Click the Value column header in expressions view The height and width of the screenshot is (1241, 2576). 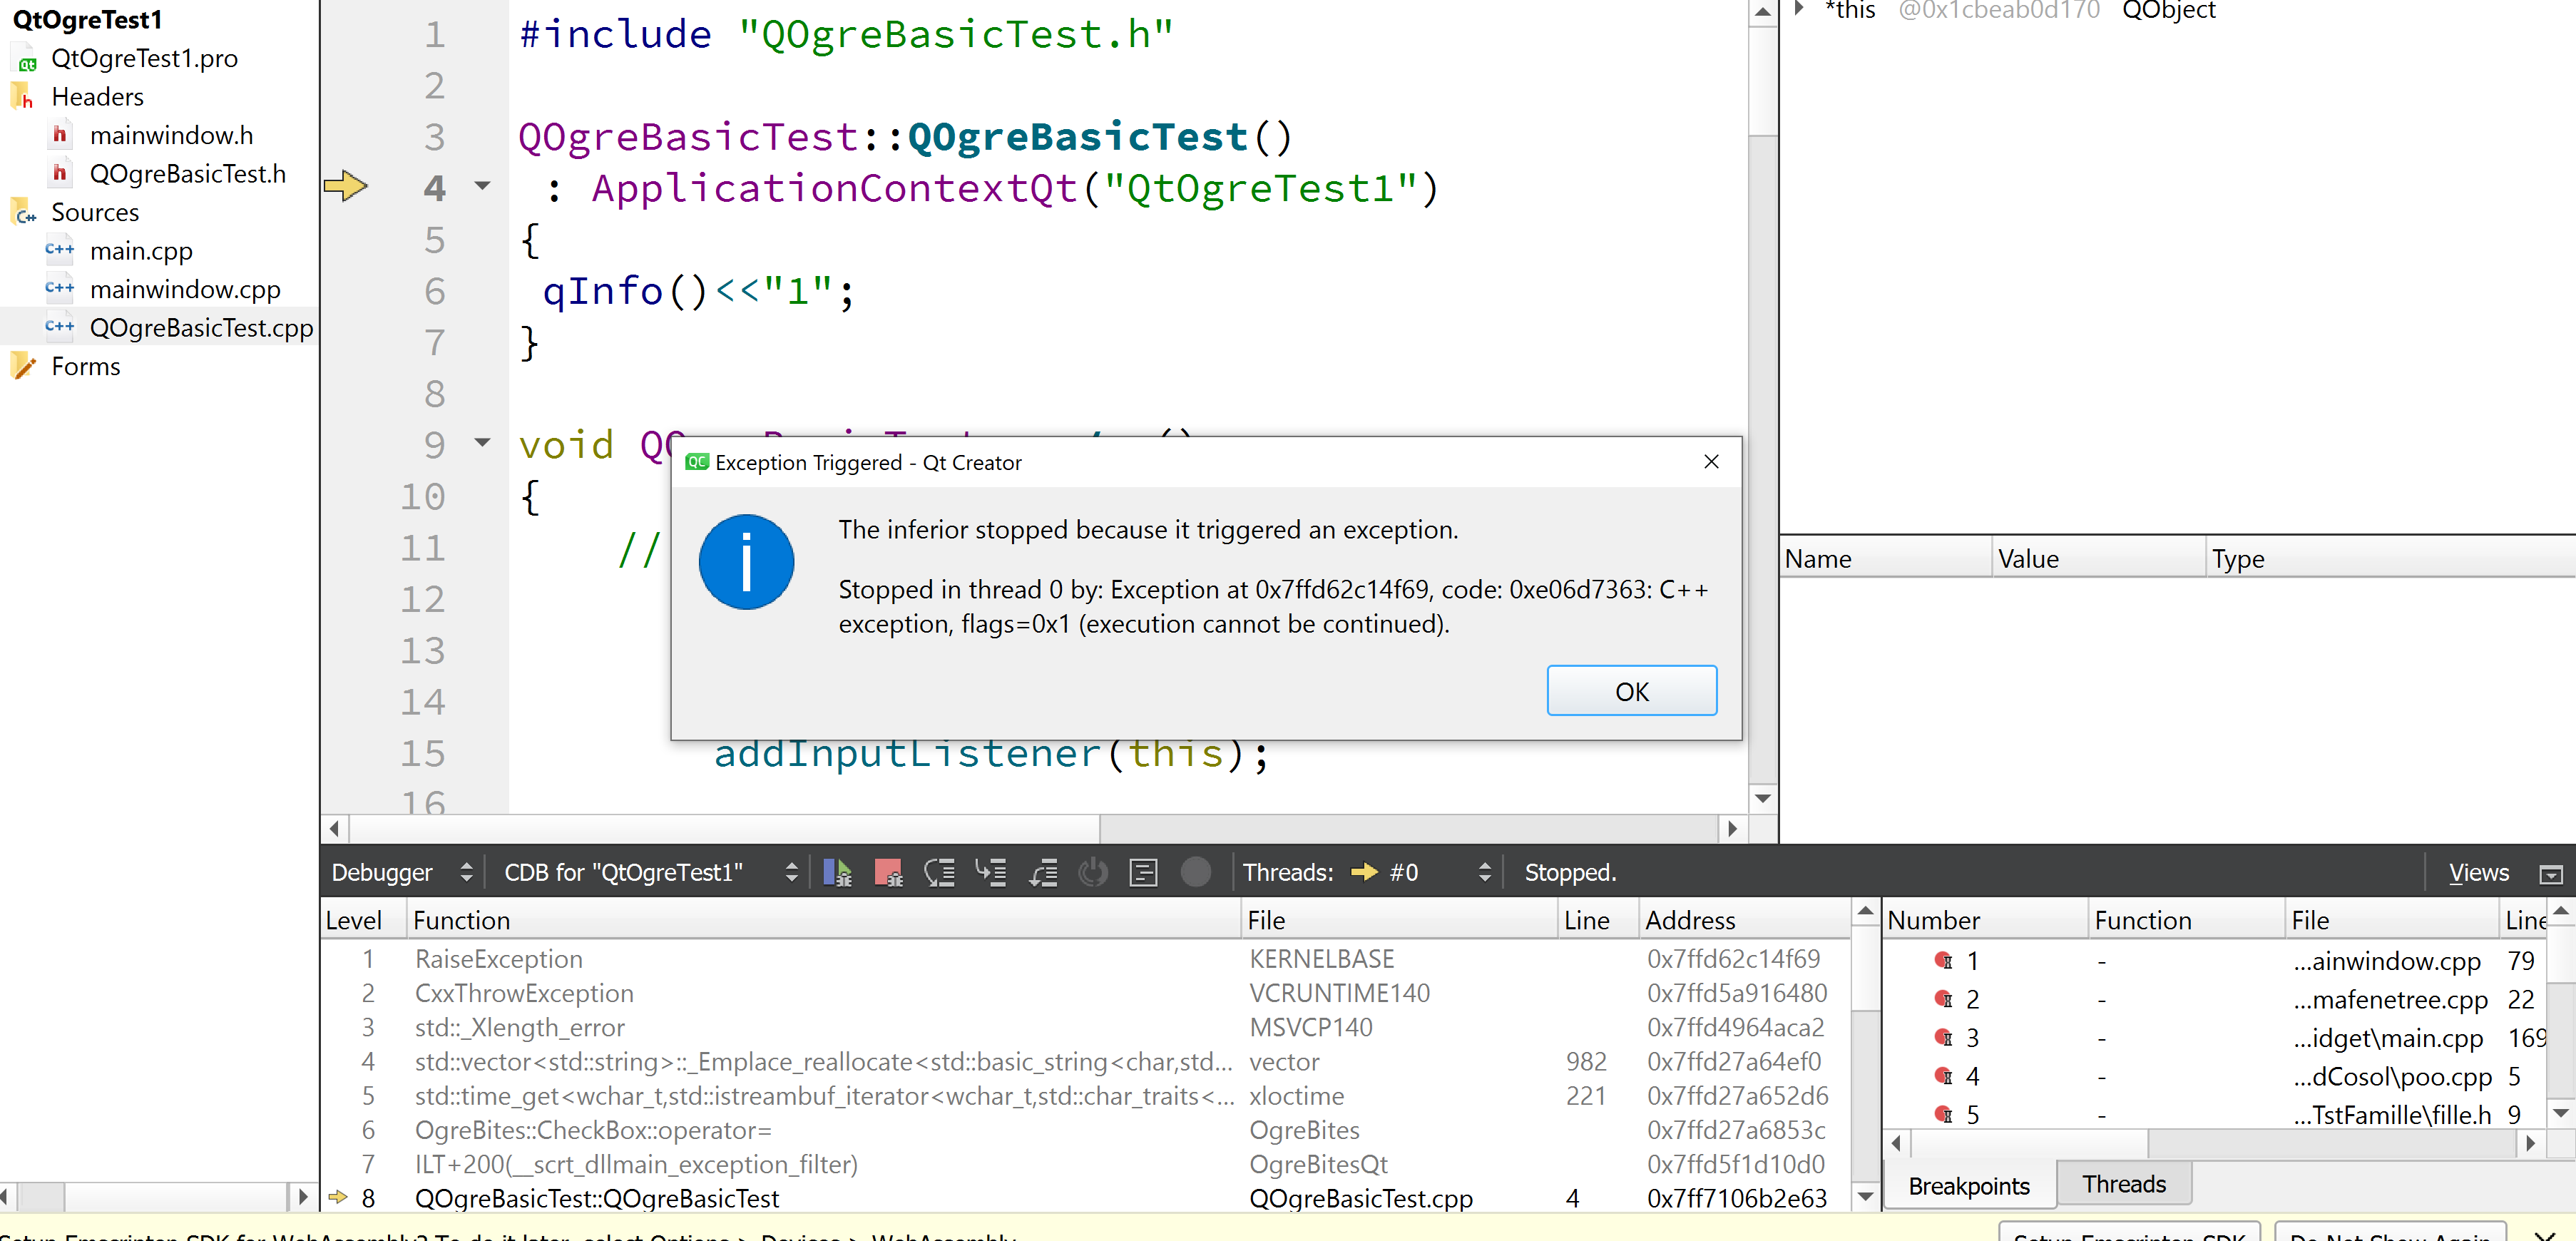point(2098,559)
